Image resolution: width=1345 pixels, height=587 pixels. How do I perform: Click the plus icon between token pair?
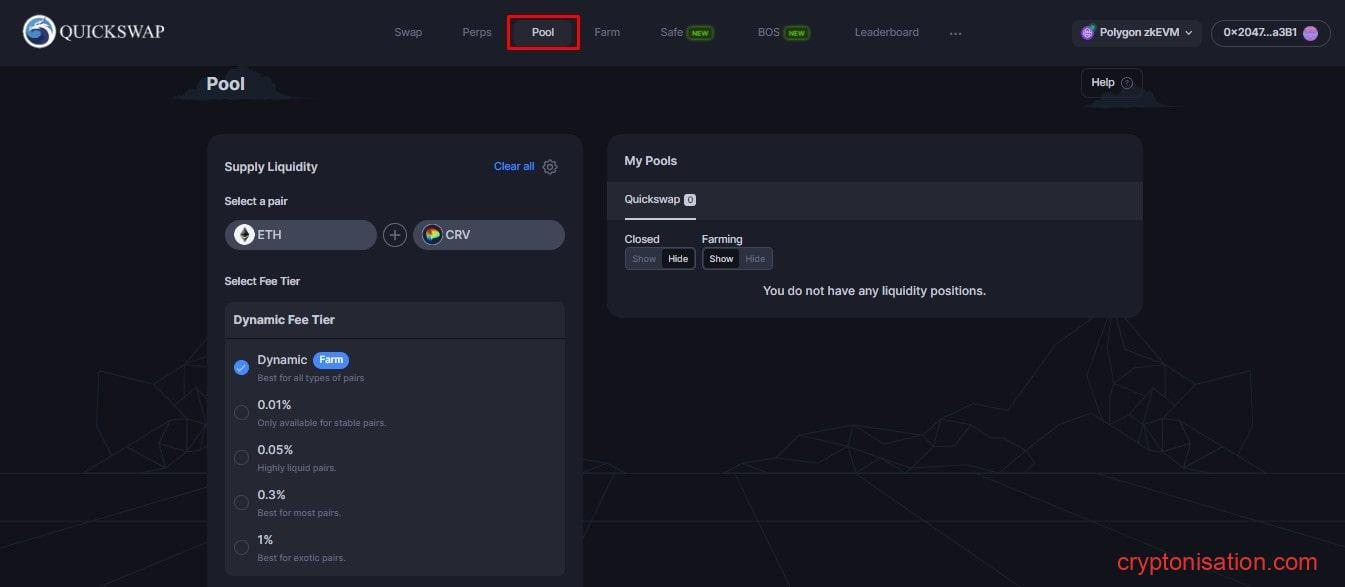pyautogui.click(x=395, y=235)
